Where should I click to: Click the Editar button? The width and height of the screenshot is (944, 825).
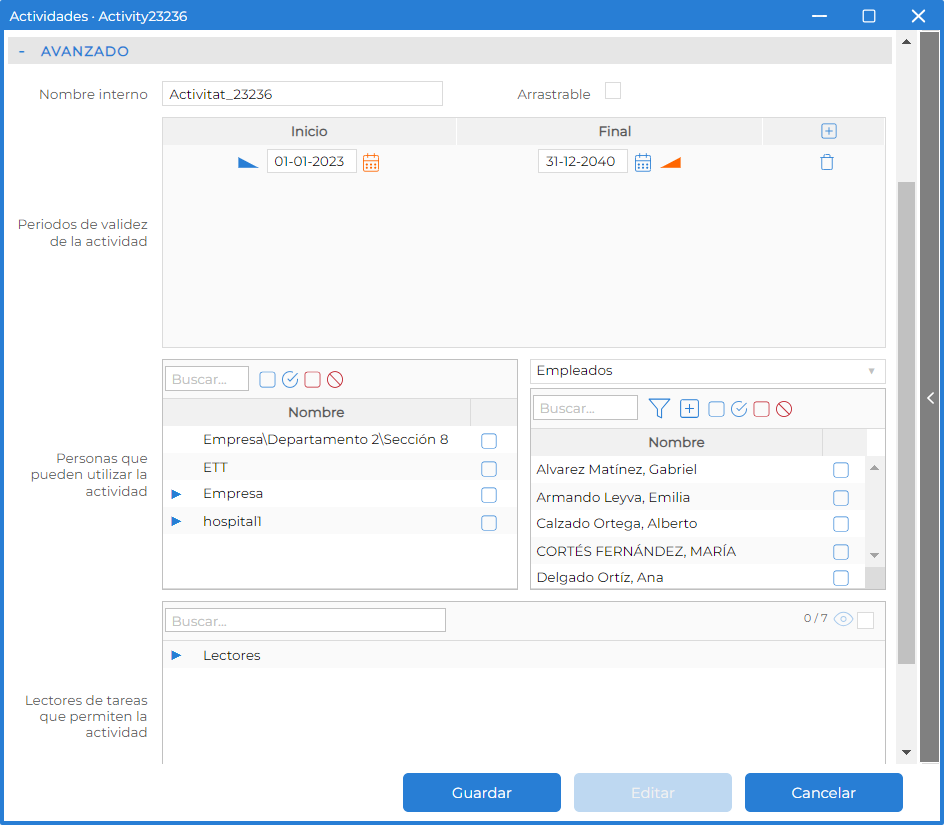pyautogui.click(x=653, y=792)
